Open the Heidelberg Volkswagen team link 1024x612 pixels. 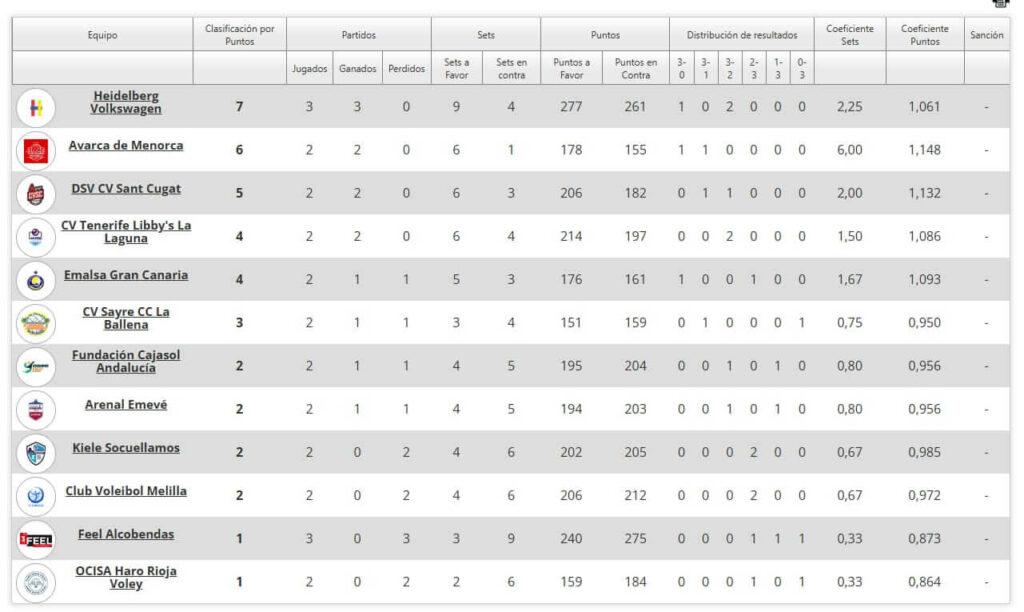126,102
